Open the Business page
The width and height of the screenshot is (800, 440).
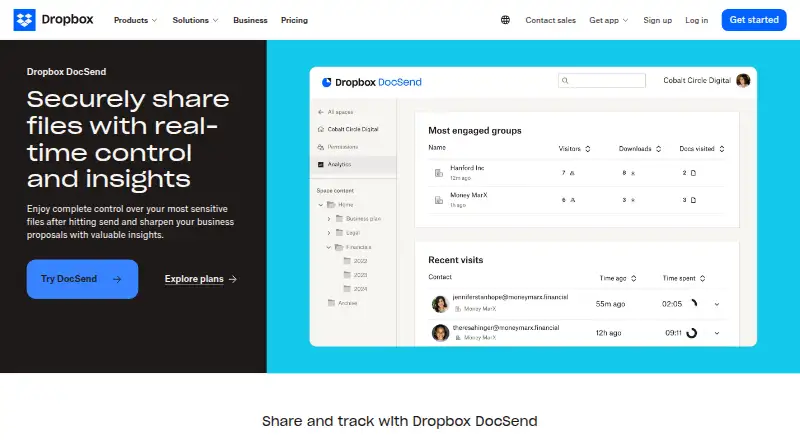coord(250,20)
